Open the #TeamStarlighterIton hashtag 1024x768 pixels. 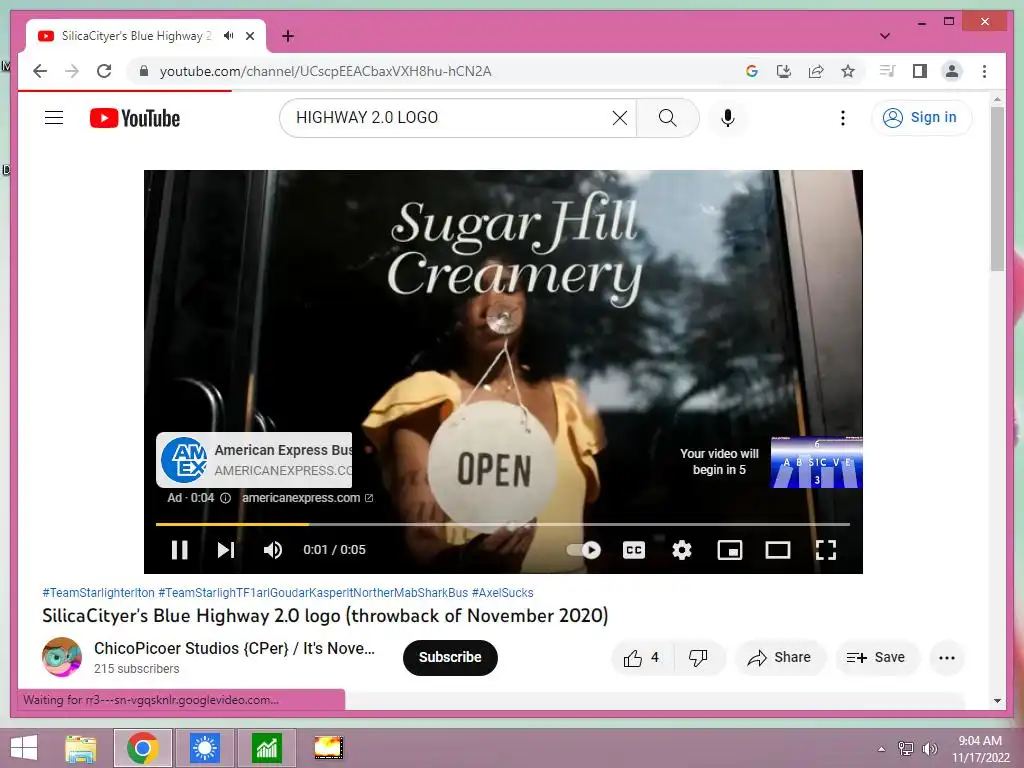point(99,592)
